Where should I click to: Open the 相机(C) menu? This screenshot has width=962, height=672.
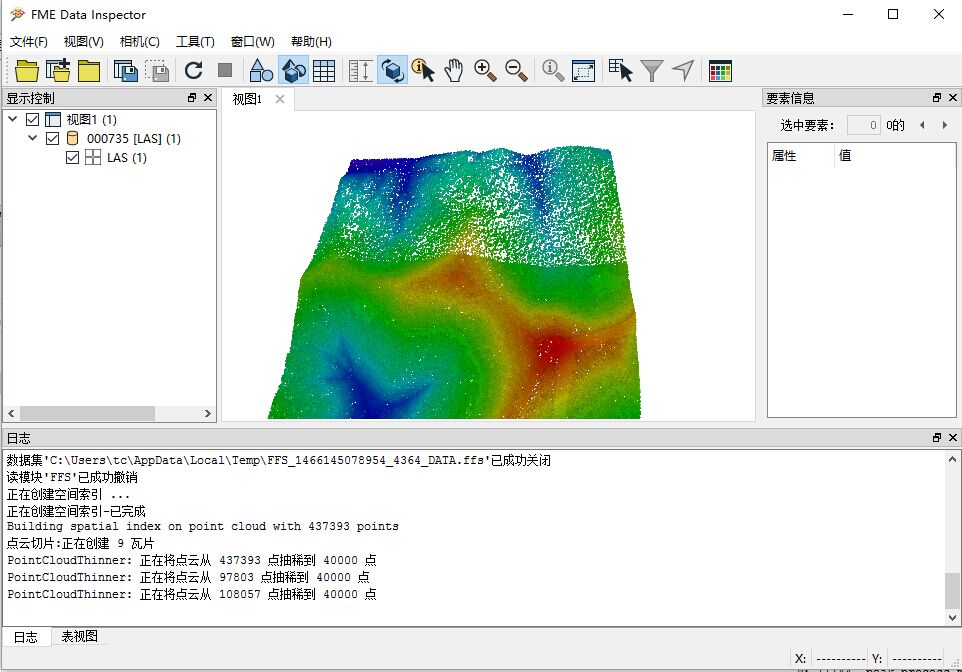coord(140,41)
